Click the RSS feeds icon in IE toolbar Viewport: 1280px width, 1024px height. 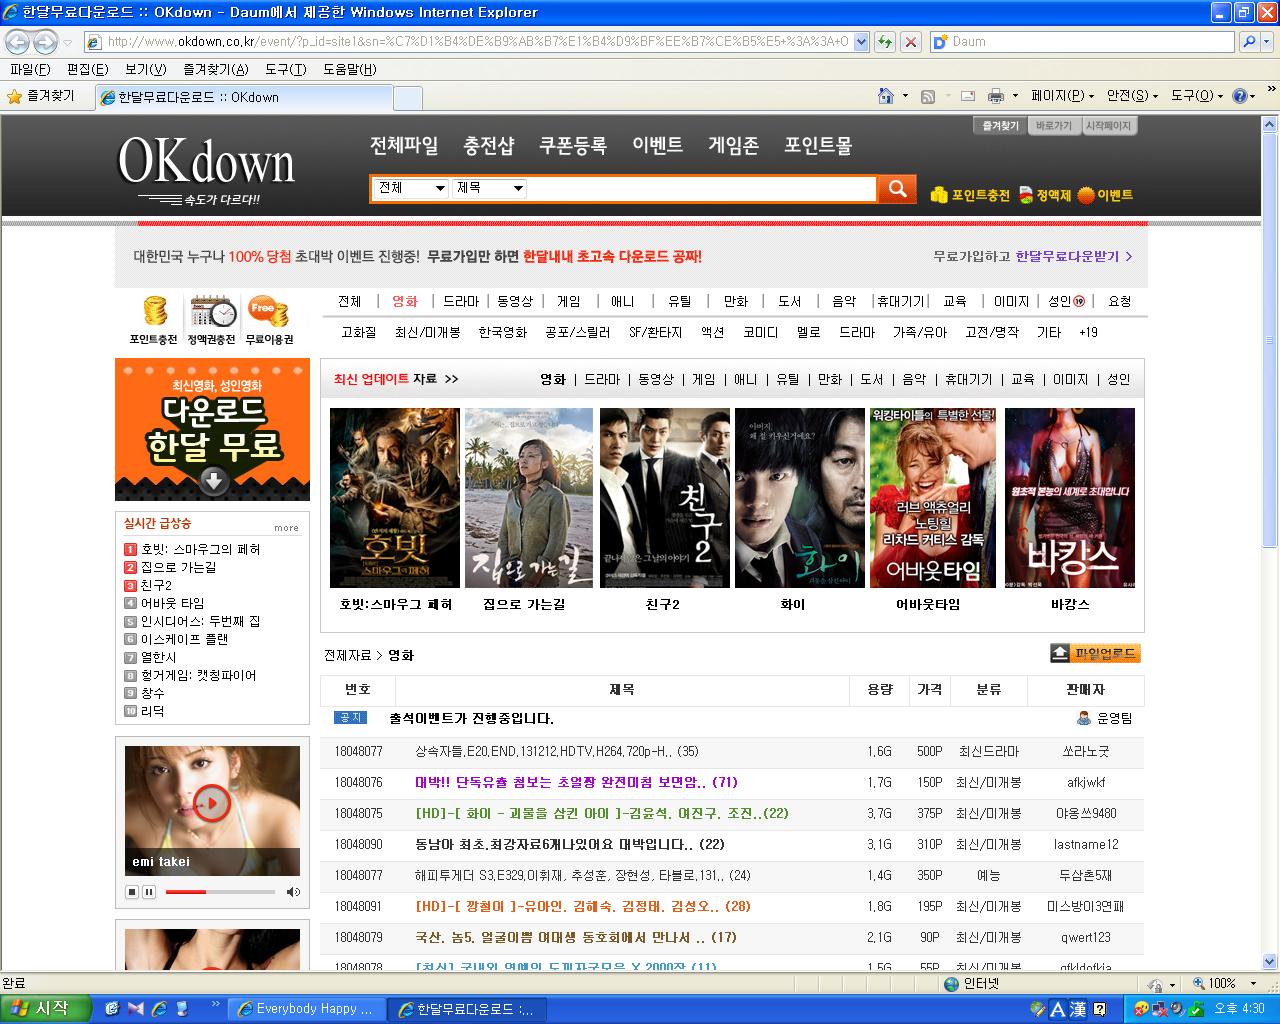[x=928, y=96]
